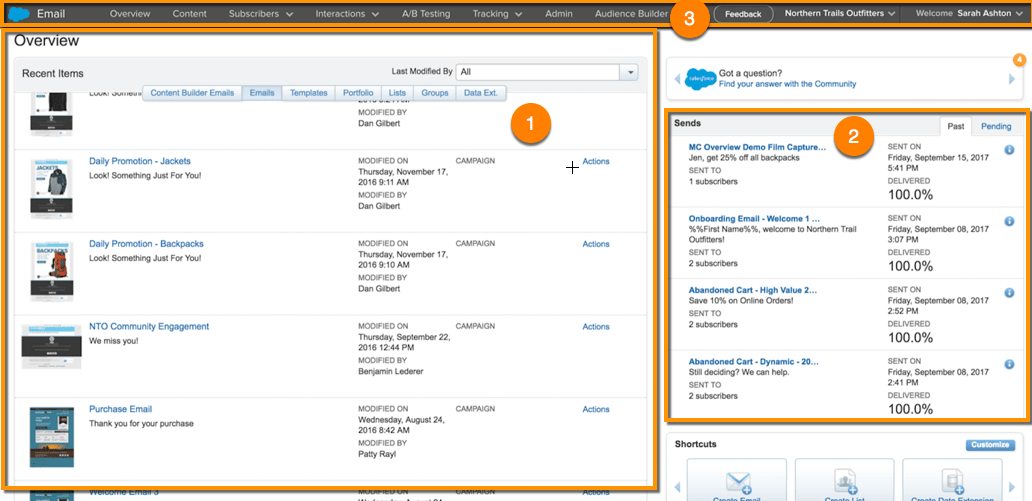Click the Jackets email thumbnail

[x=51, y=188]
